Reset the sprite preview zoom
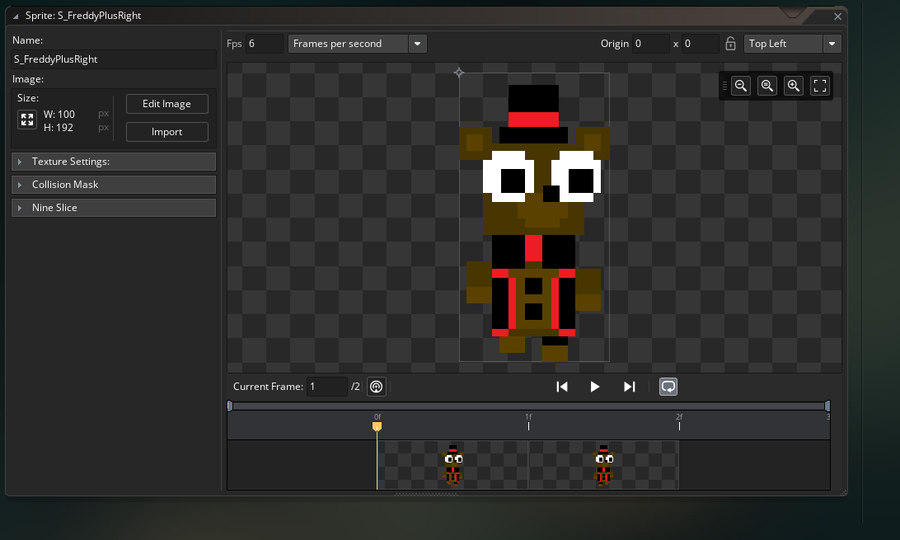This screenshot has width=900, height=540. tap(767, 86)
